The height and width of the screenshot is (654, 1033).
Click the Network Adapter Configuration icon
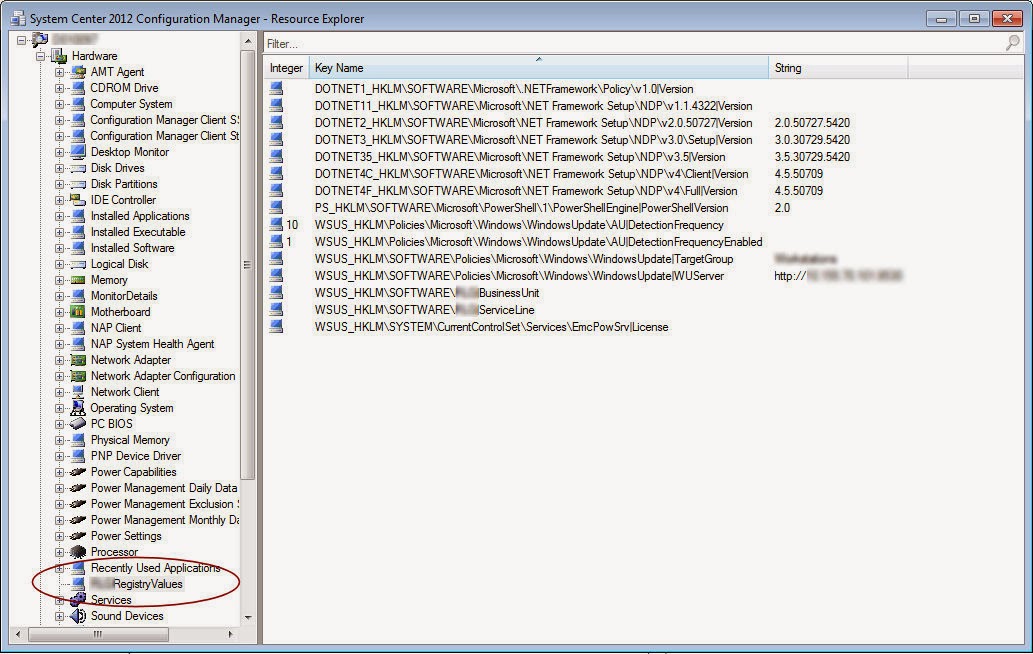(x=78, y=376)
